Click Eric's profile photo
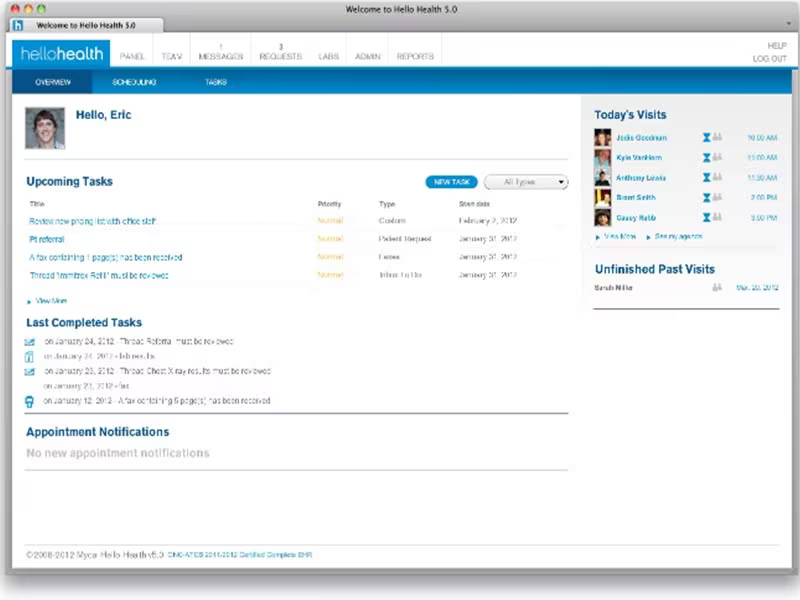The height and width of the screenshot is (600, 800). point(45,128)
